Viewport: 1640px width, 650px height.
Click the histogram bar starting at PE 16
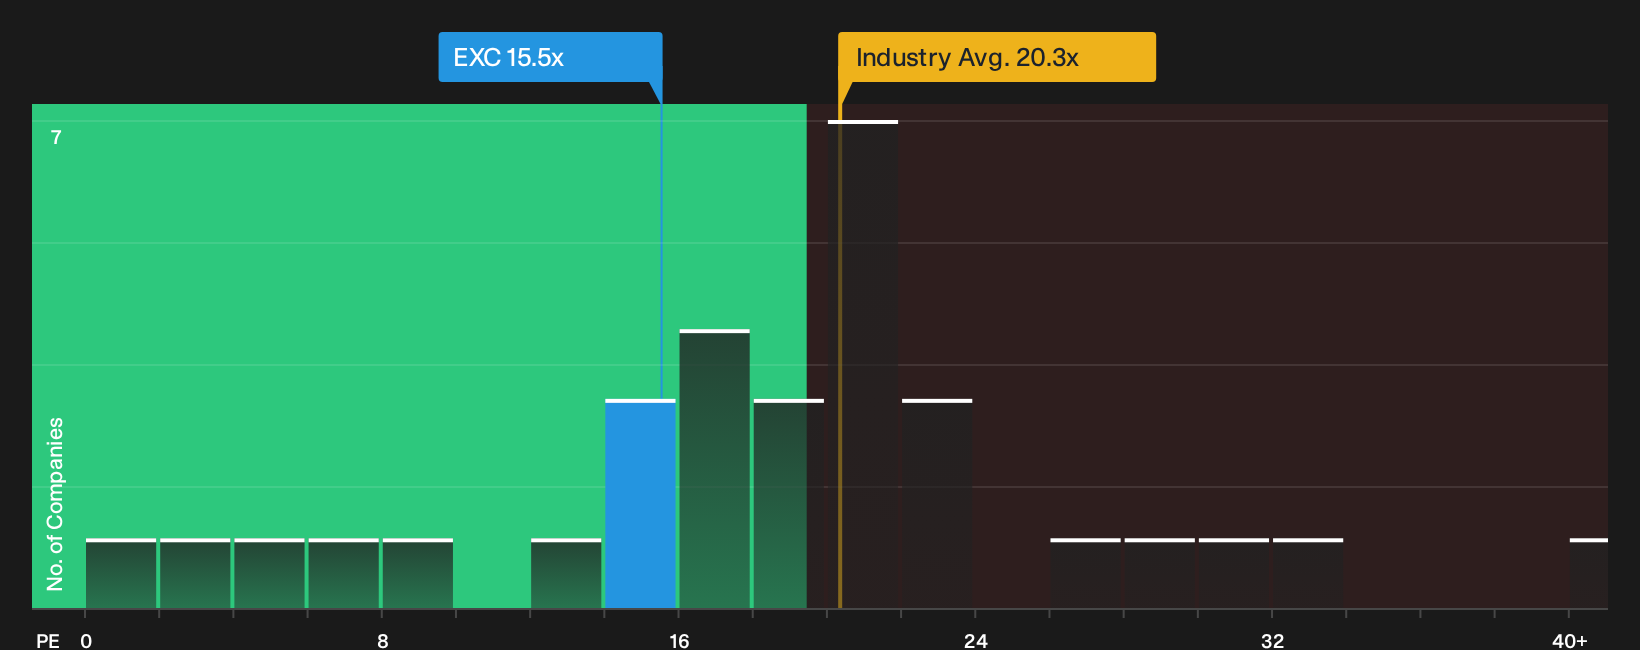click(714, 469)
